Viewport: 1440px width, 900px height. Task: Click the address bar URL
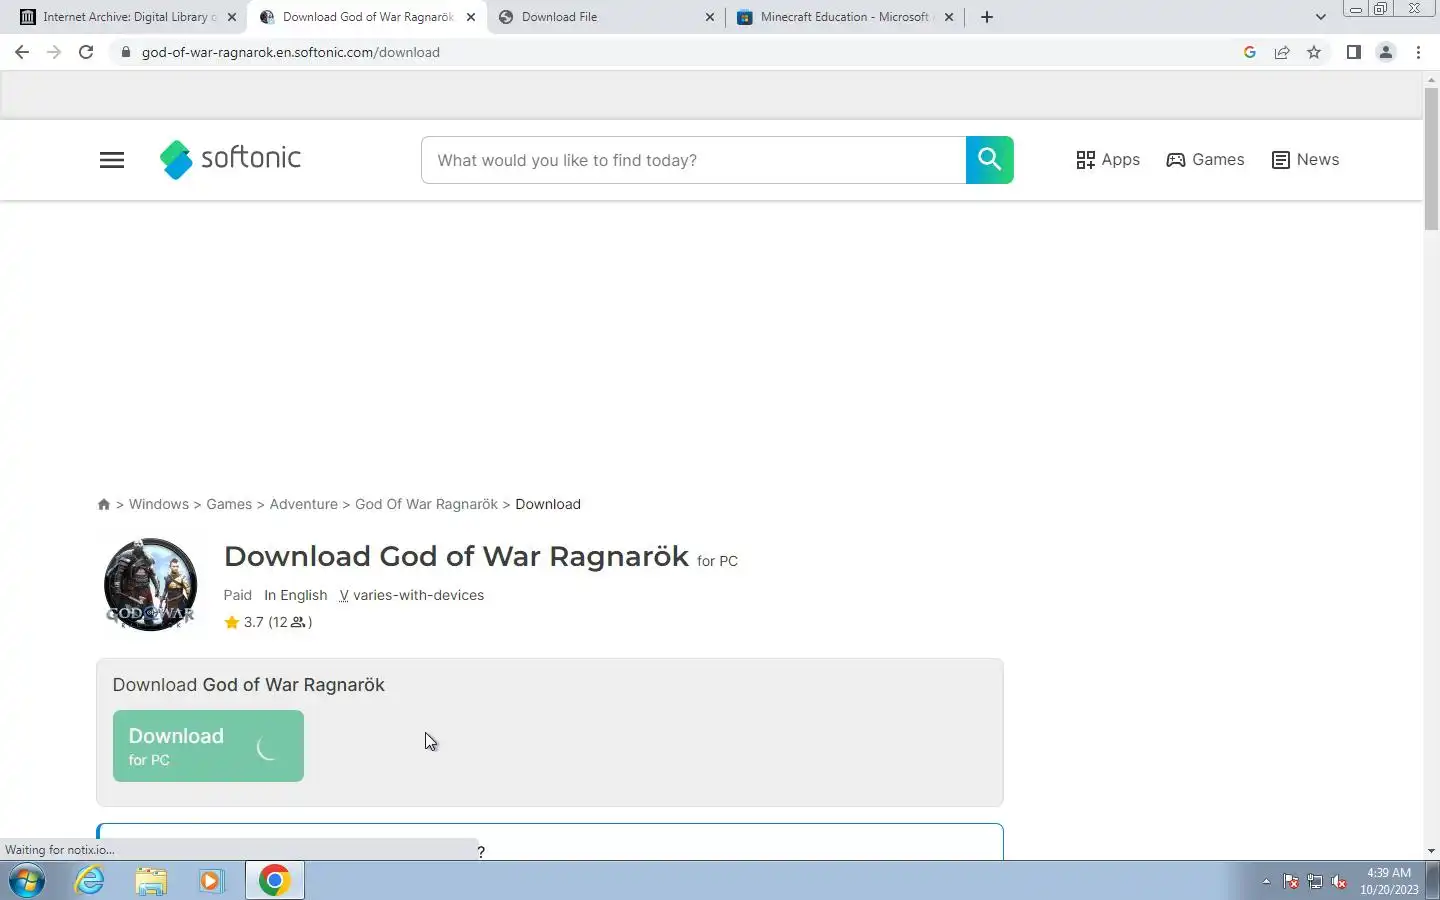[290, 52]
